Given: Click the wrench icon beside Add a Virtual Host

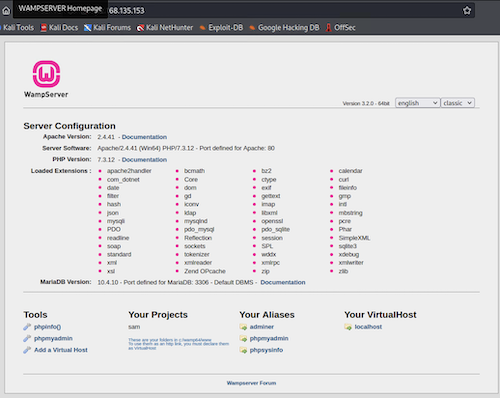Looking at the screenshot, I should (x=27, y=350).
